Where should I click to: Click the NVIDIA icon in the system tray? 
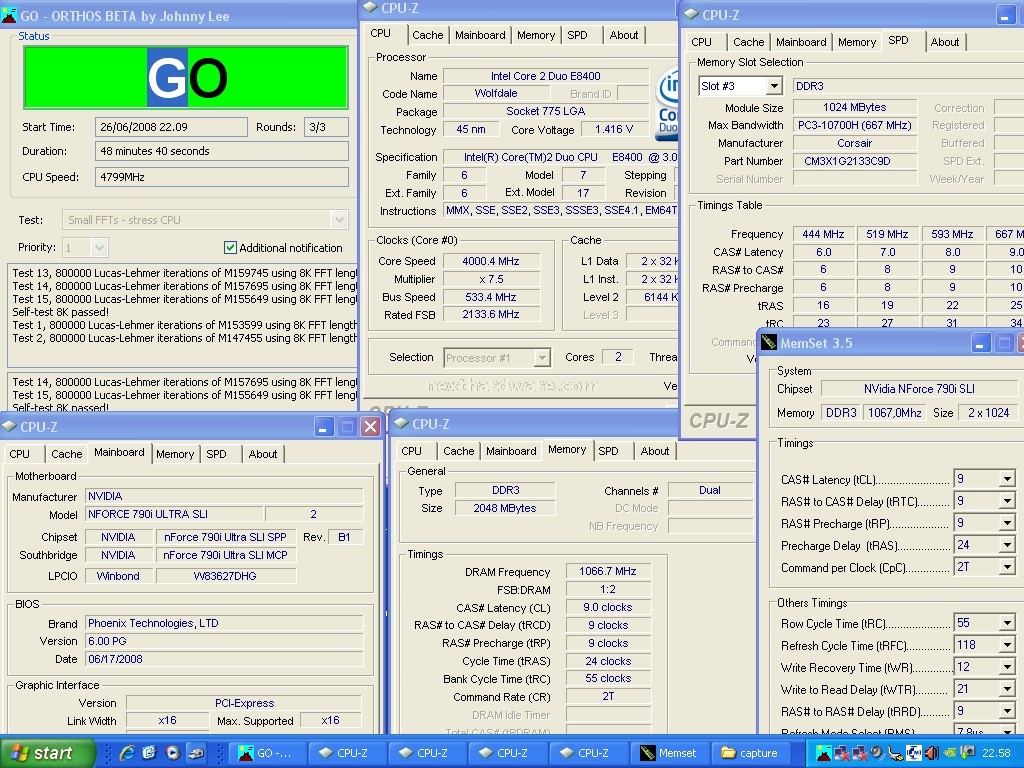950,753
